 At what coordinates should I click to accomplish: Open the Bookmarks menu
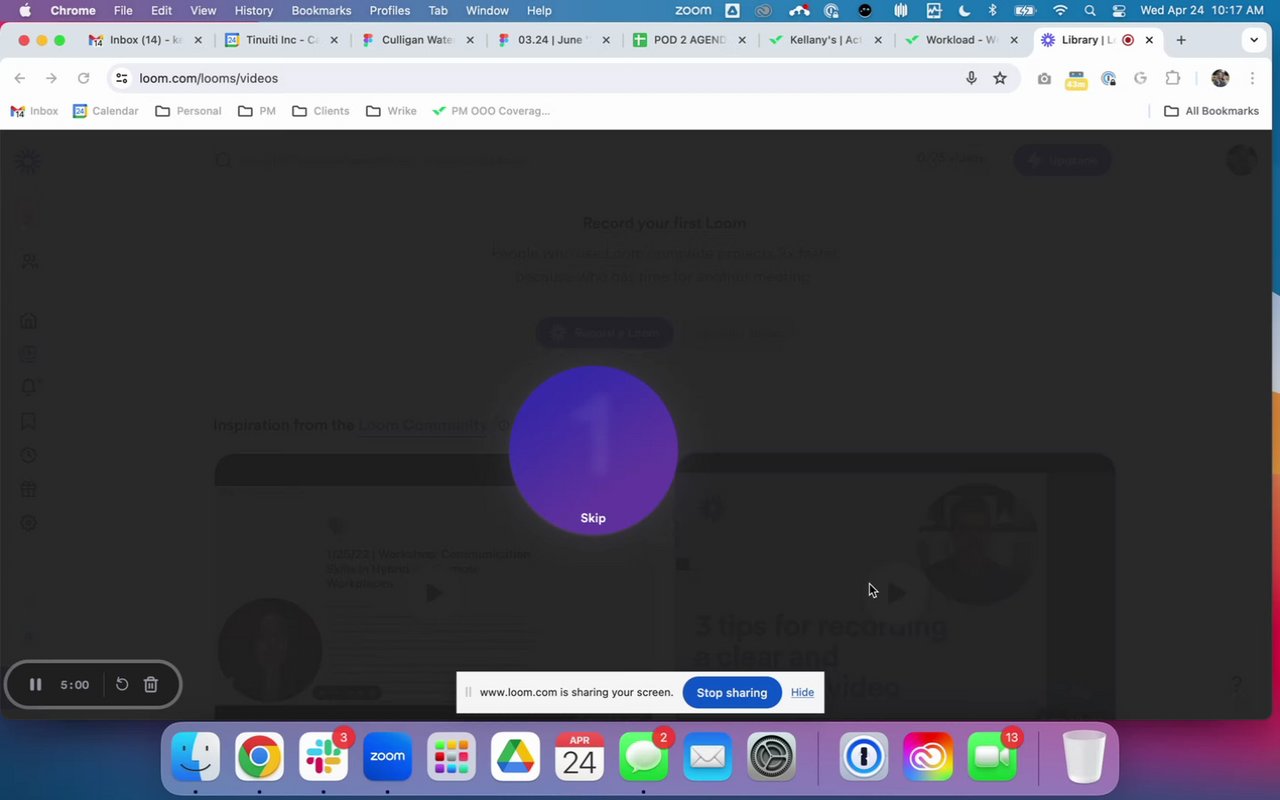tap(321, 10)
